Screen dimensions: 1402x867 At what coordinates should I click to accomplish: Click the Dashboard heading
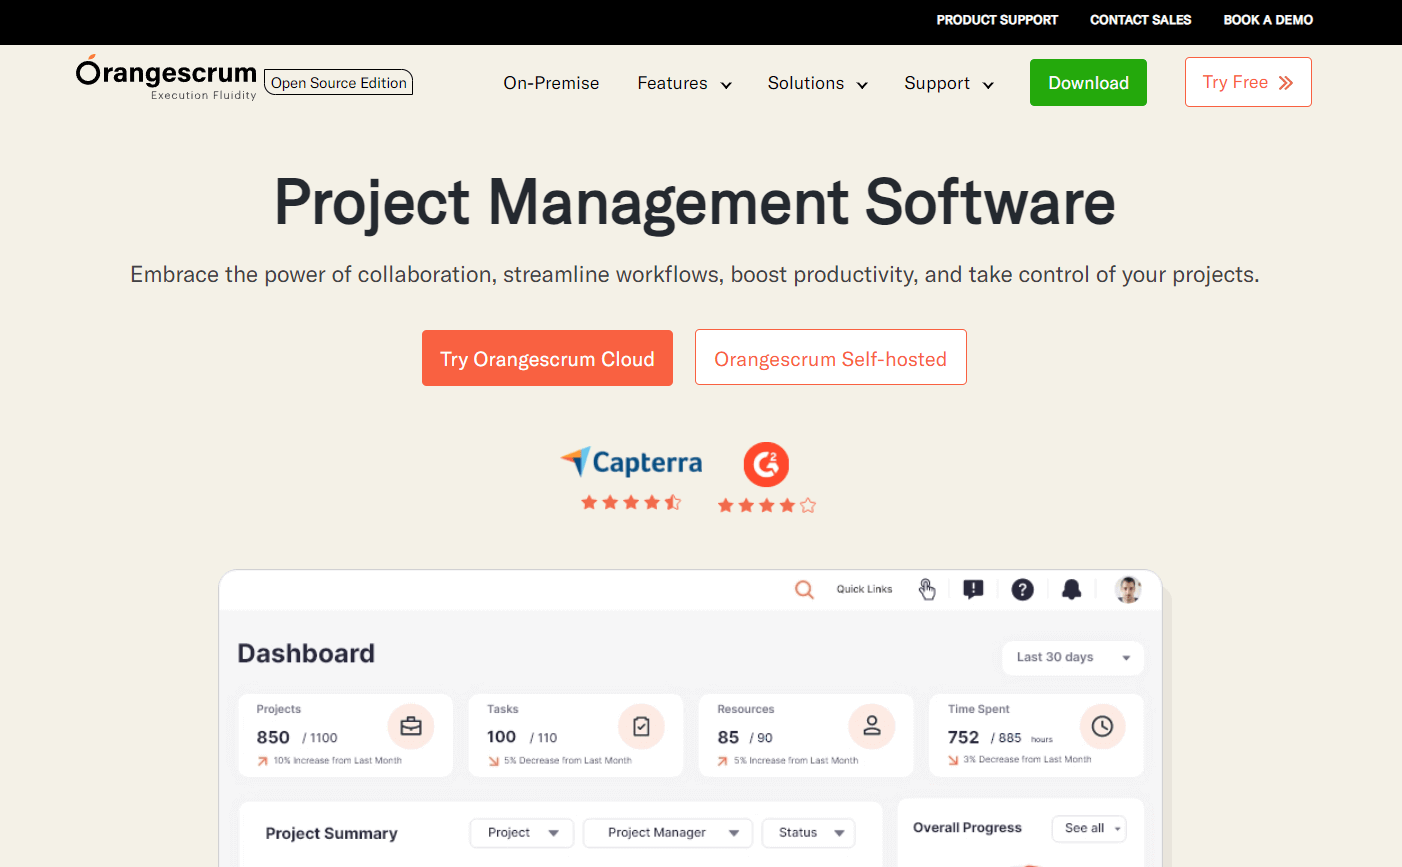point(306,653)
